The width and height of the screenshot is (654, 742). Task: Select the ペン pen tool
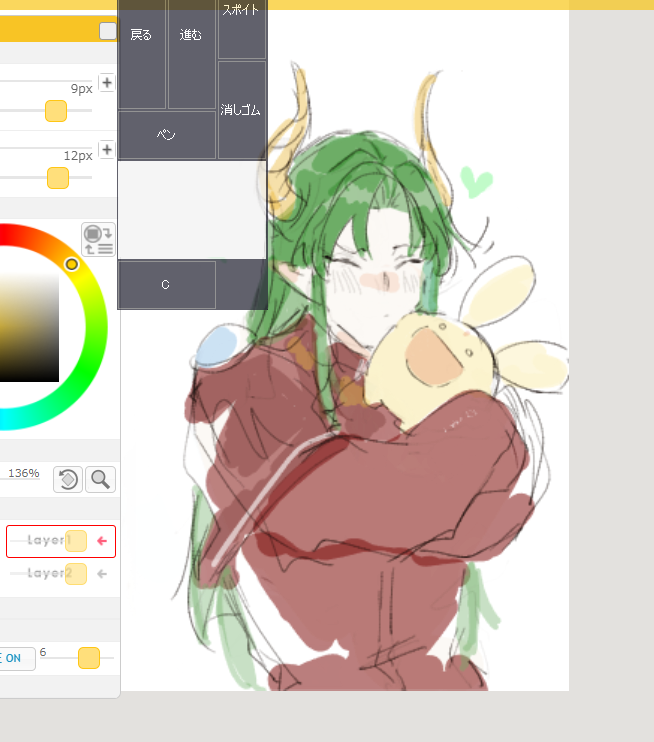pos(167,135)
